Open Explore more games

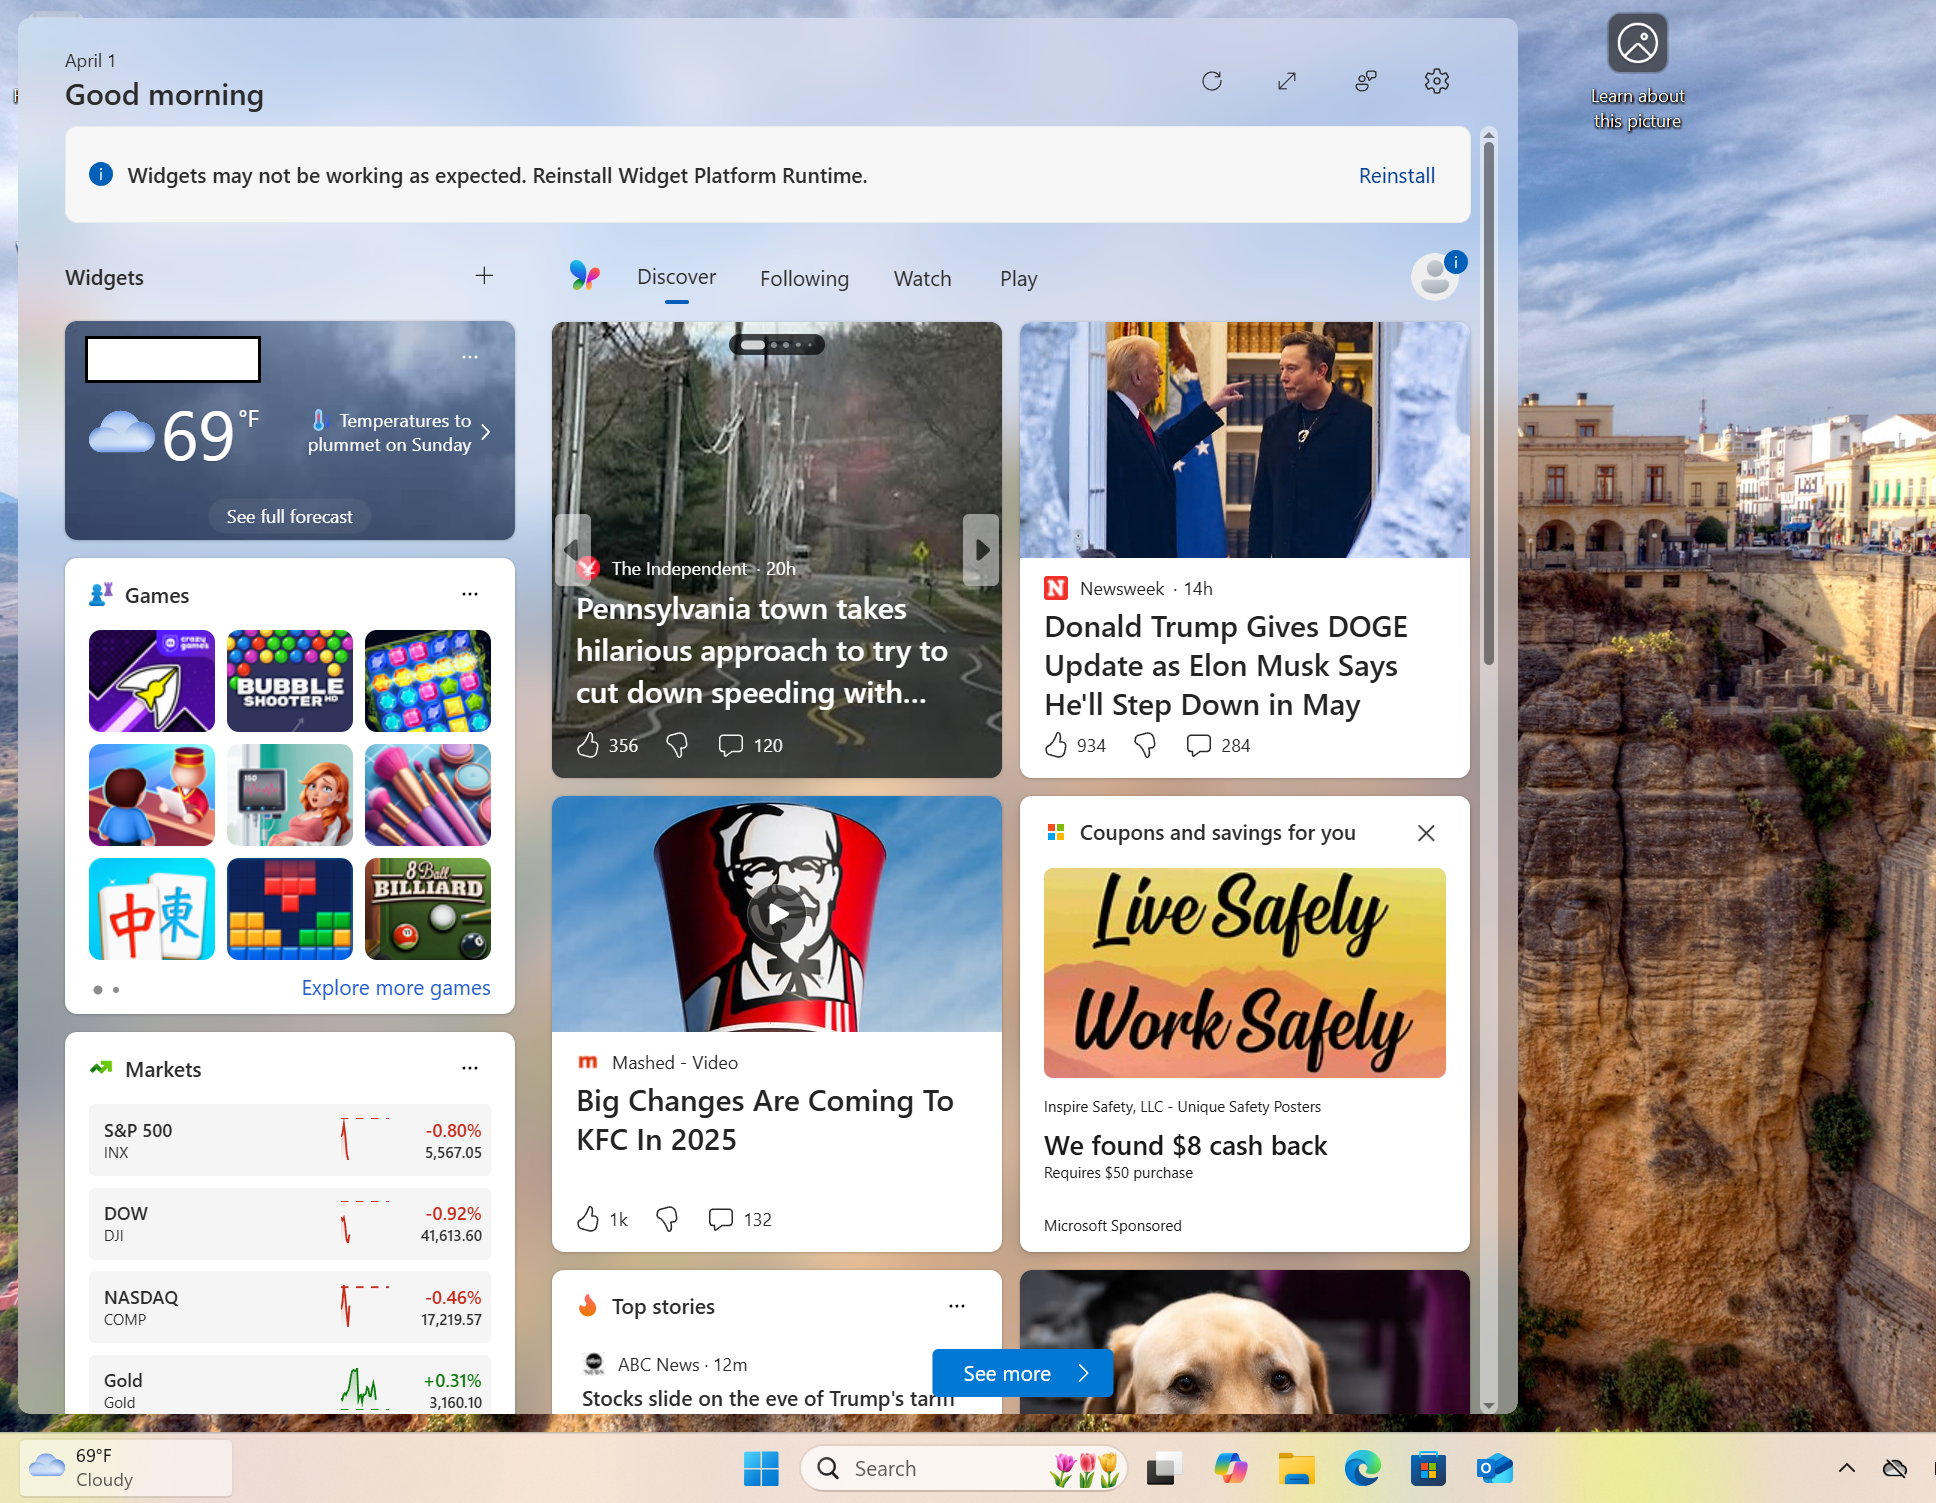(396, 987)
